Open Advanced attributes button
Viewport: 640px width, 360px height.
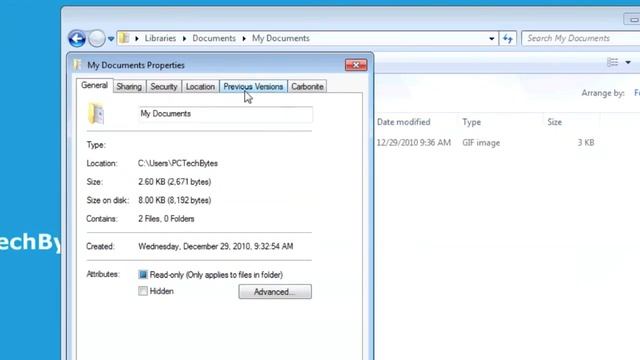(x=275, y=292)
